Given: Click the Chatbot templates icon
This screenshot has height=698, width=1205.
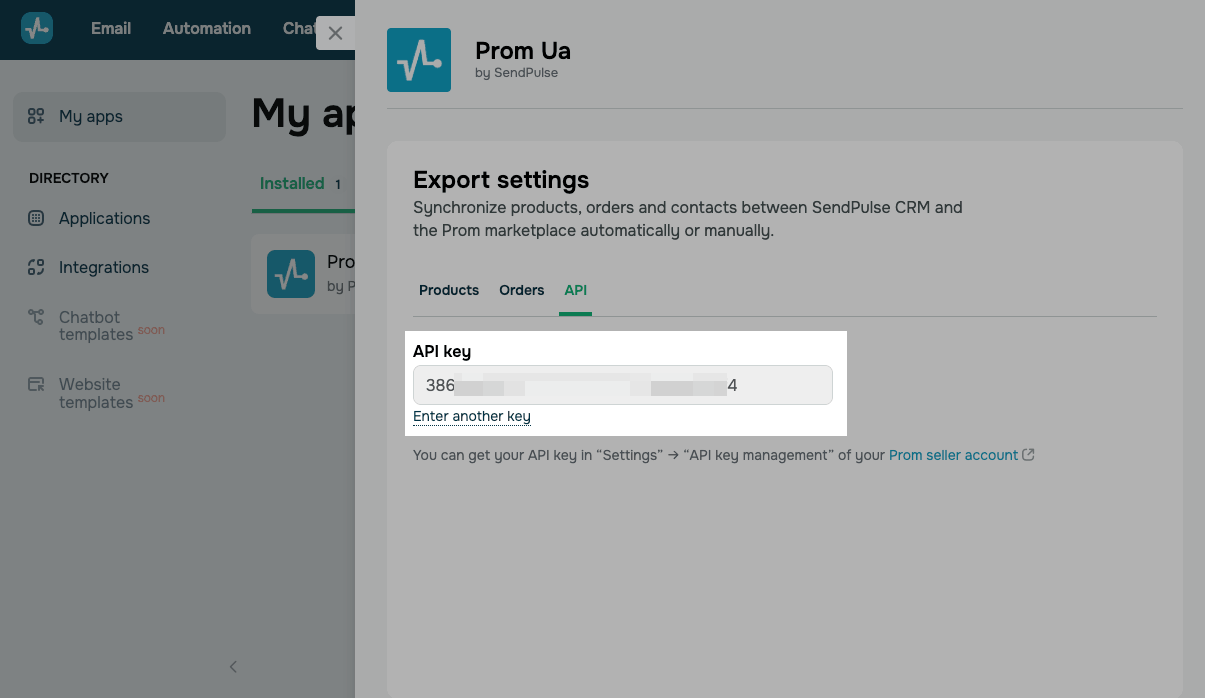Looking at the screenshot, I should point(36,317).
